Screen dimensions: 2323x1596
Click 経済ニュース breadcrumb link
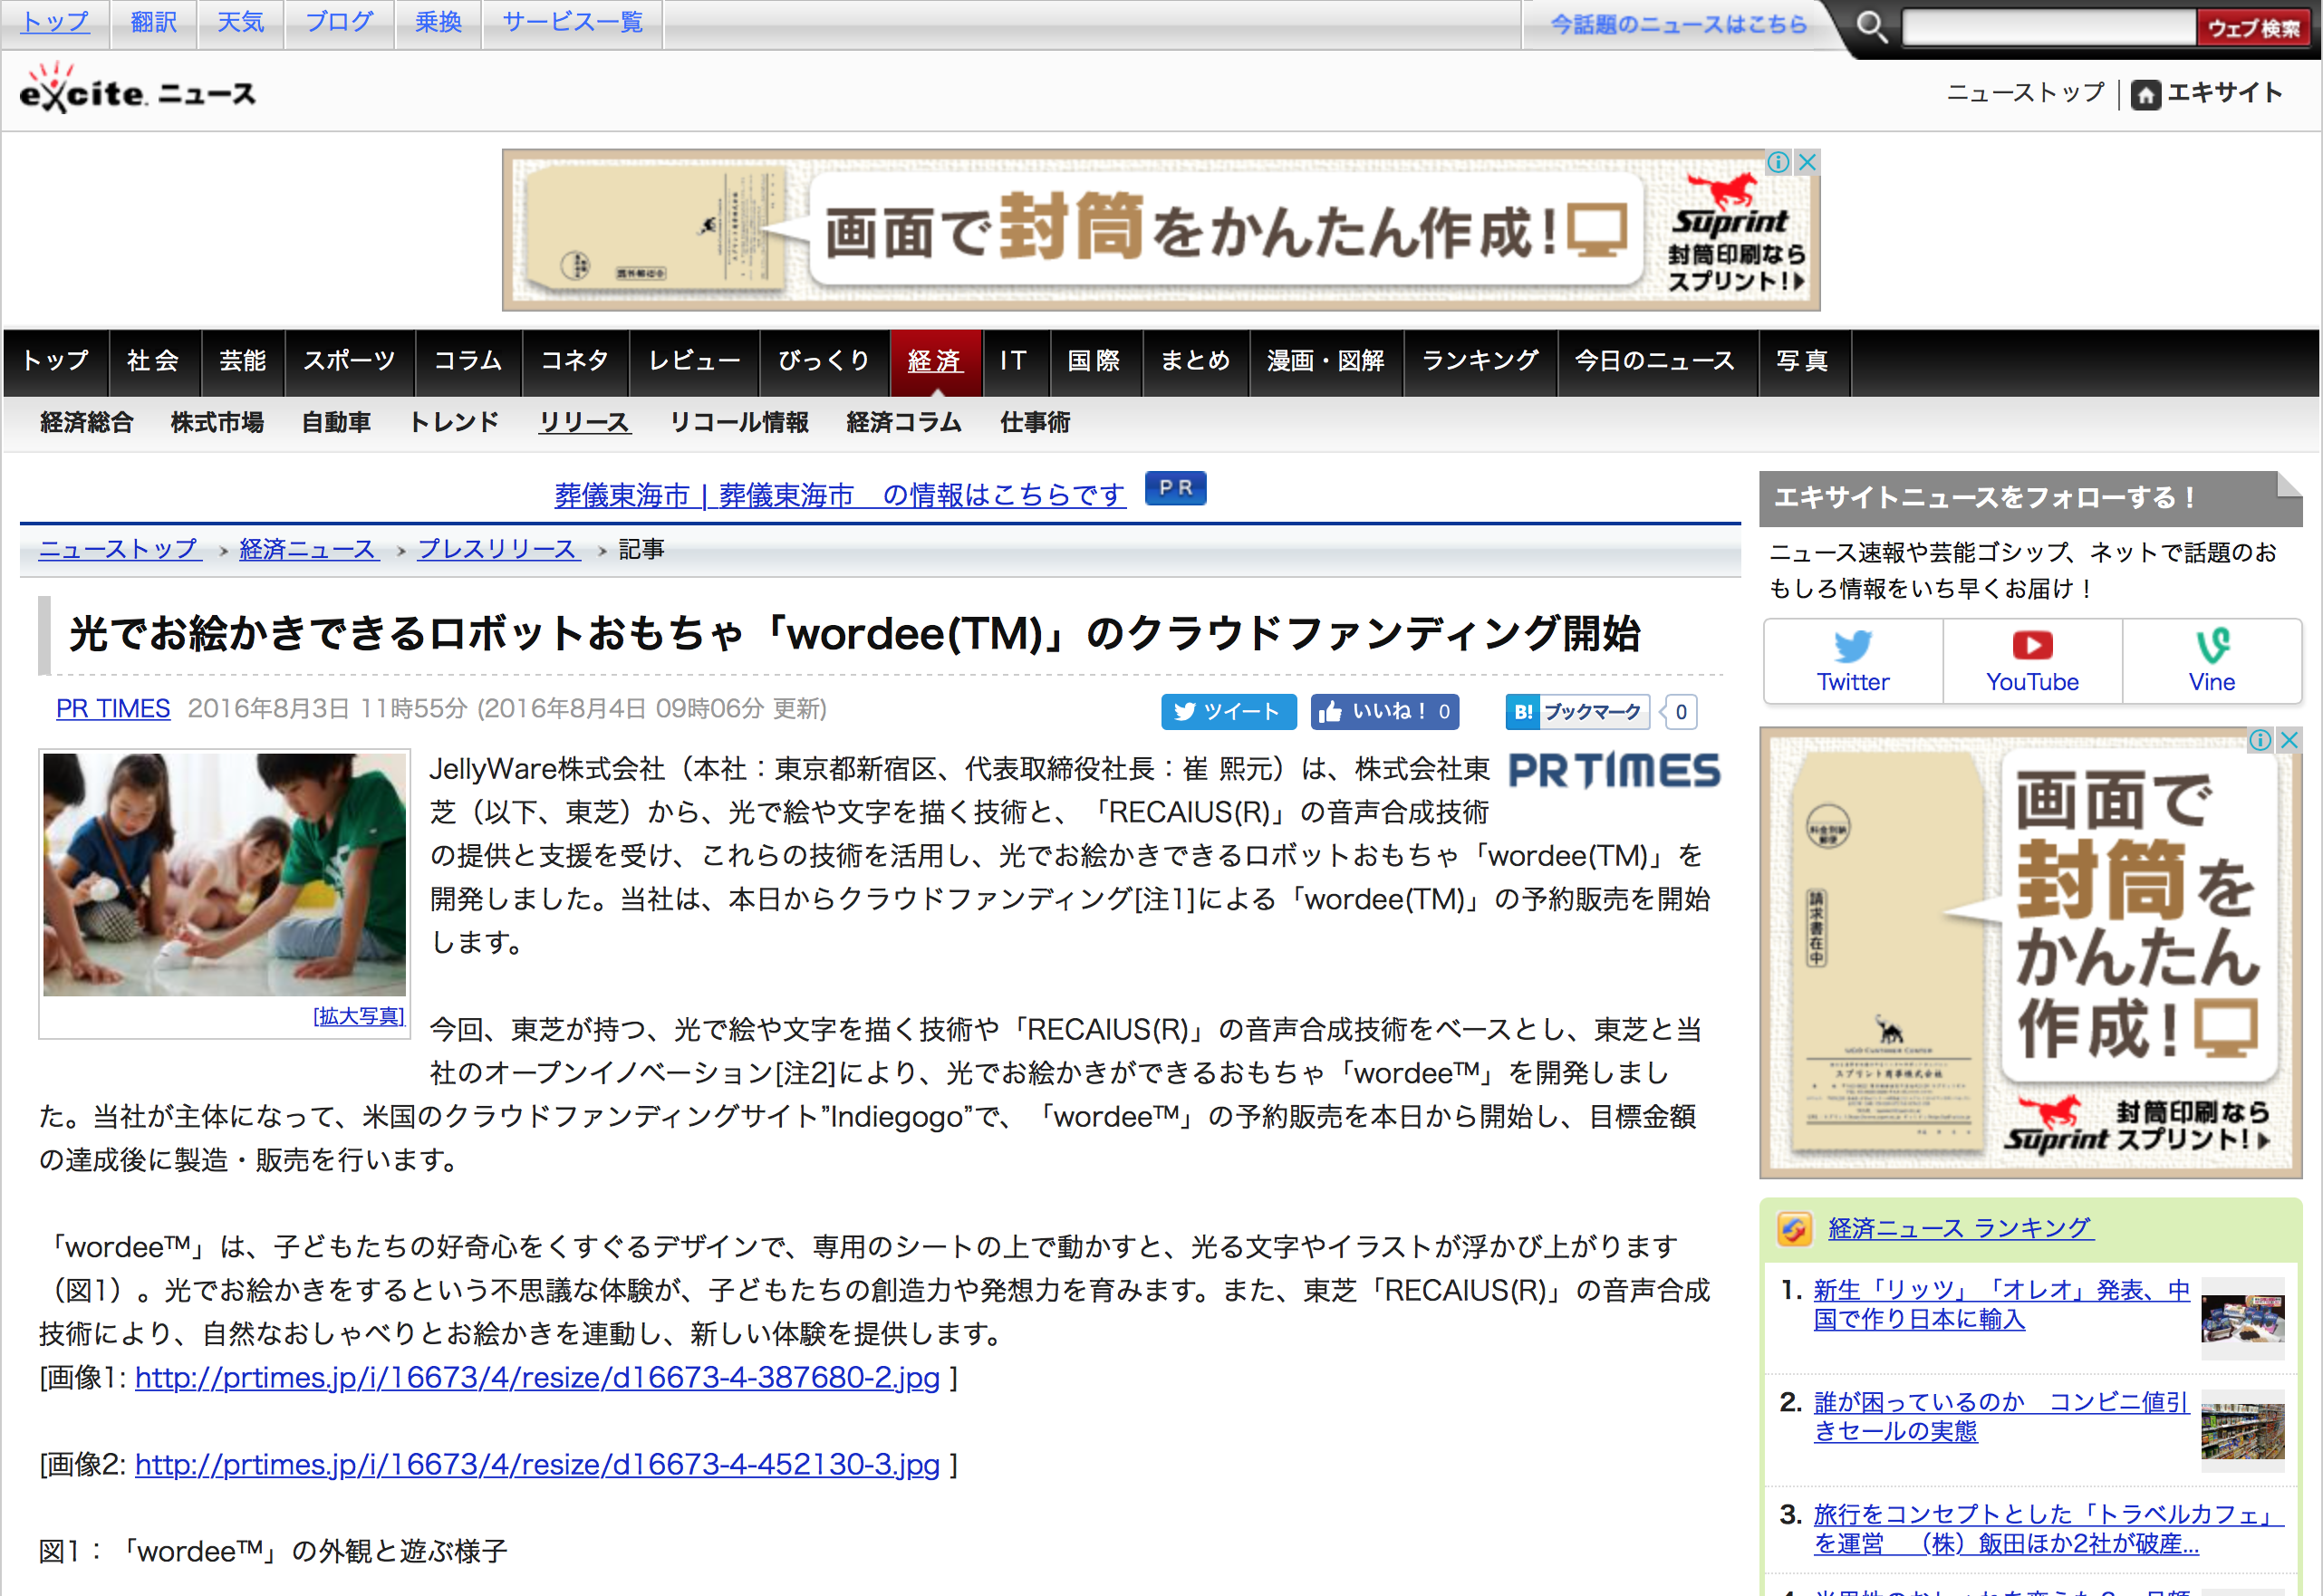pyautogui.click(x=308, y=549)
